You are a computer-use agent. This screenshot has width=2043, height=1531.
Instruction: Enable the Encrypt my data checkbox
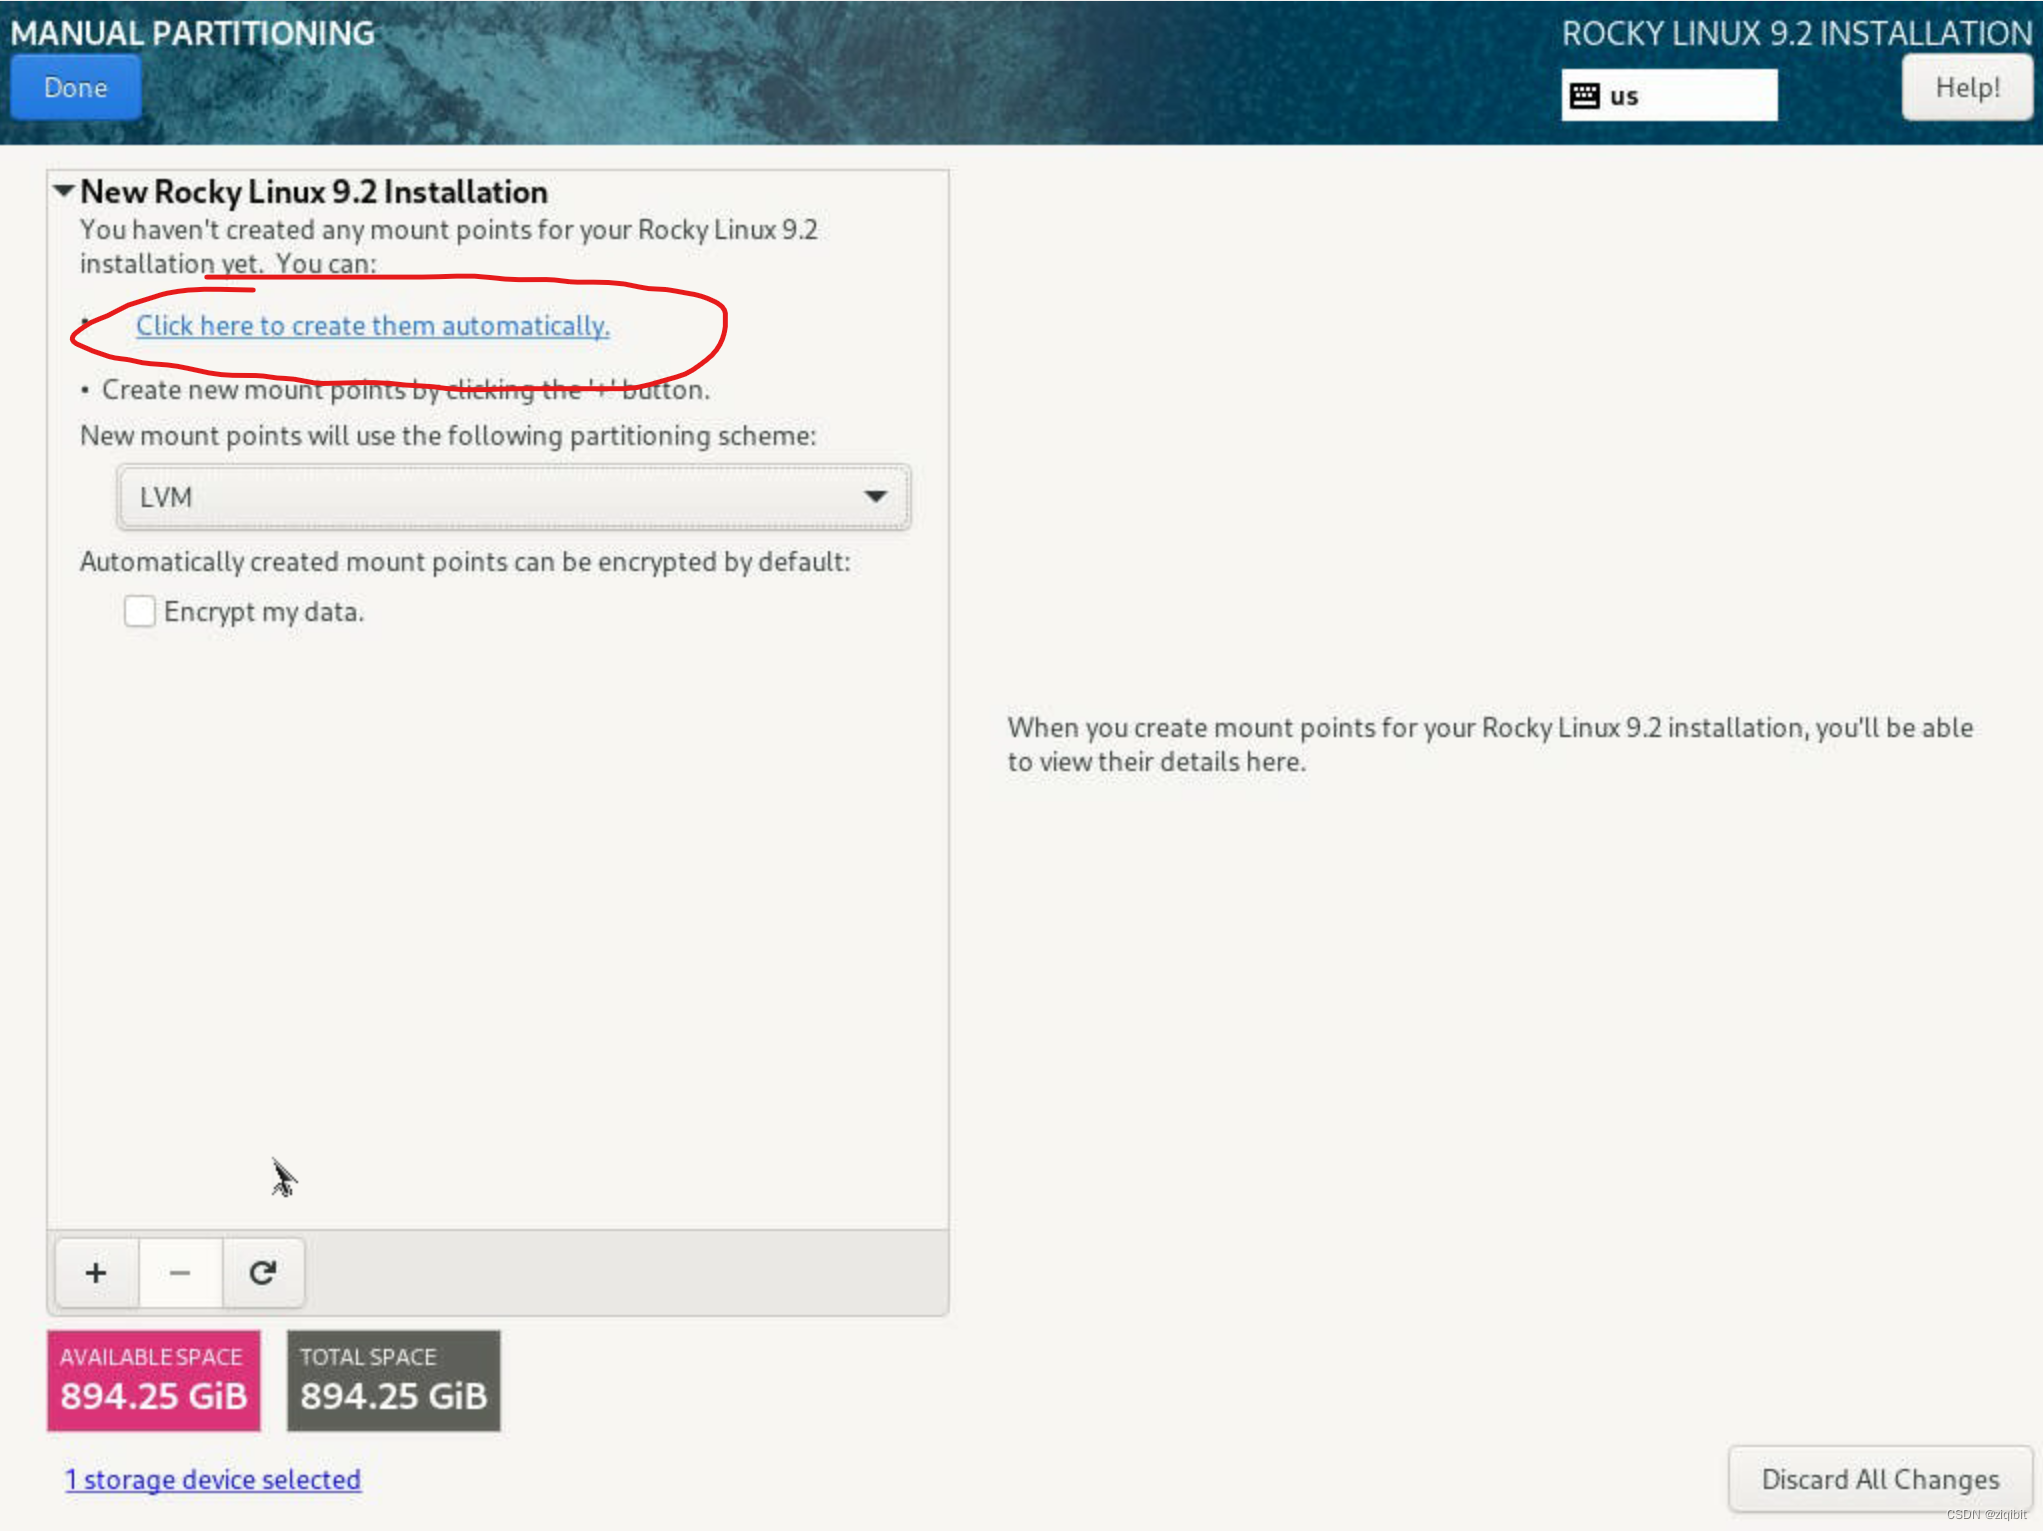tap(140, 611)
